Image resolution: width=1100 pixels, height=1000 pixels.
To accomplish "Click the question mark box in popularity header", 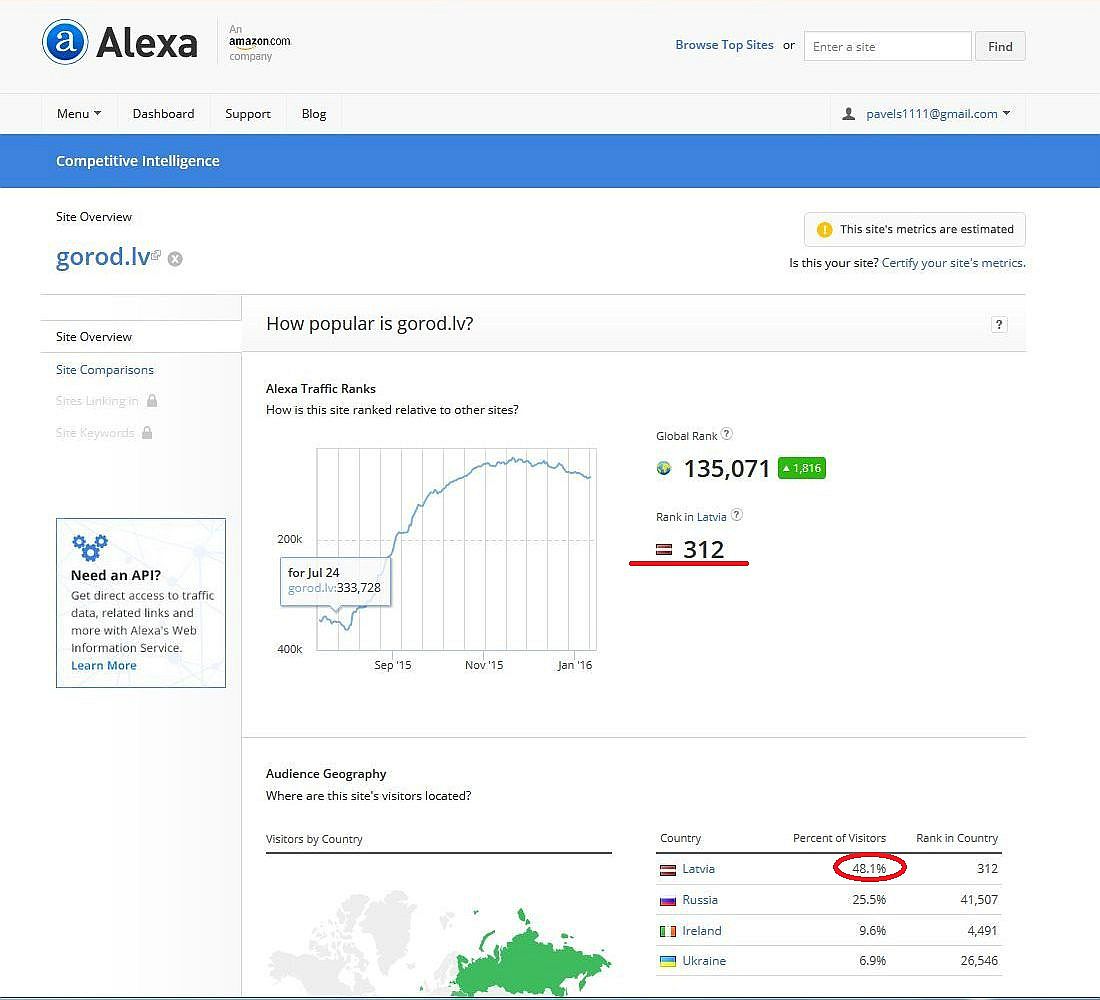I will click(998, 324).
